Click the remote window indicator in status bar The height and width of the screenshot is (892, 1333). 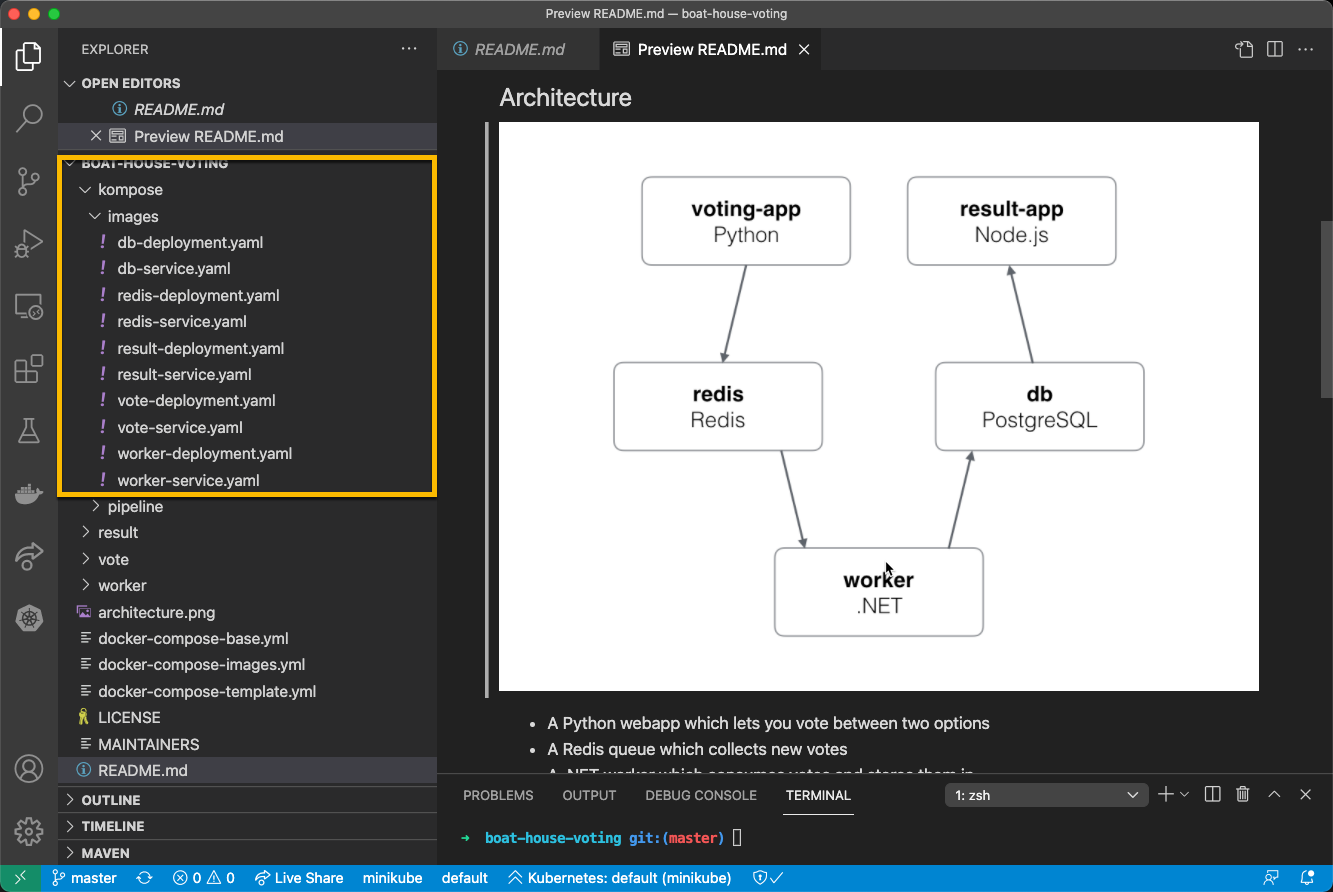(x=20, y=878)
